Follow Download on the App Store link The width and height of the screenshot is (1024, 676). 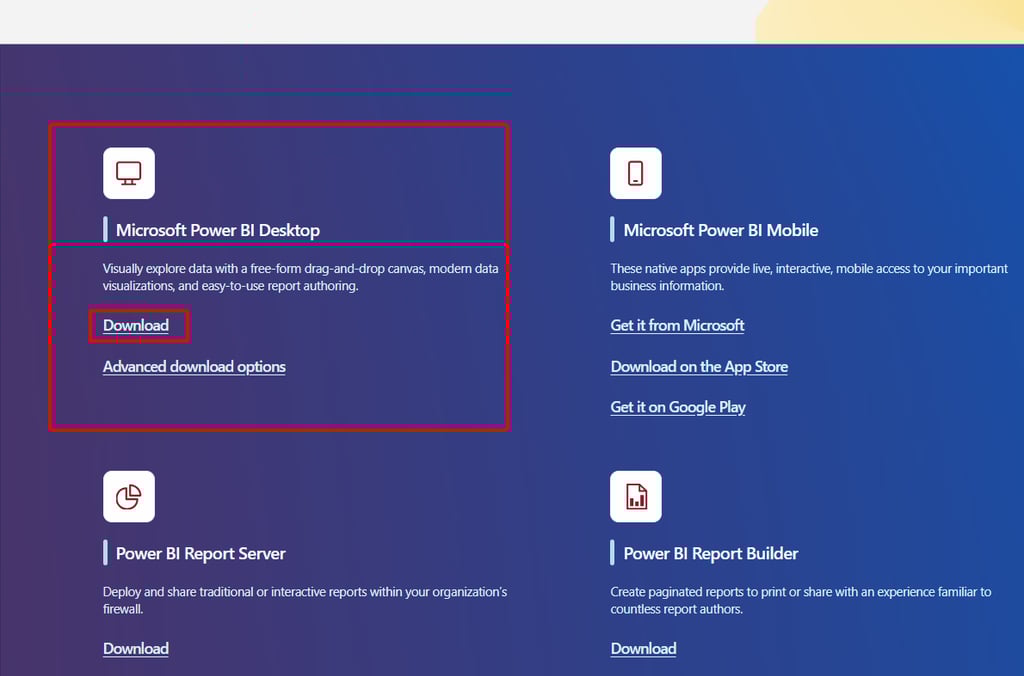coord(699,366)
